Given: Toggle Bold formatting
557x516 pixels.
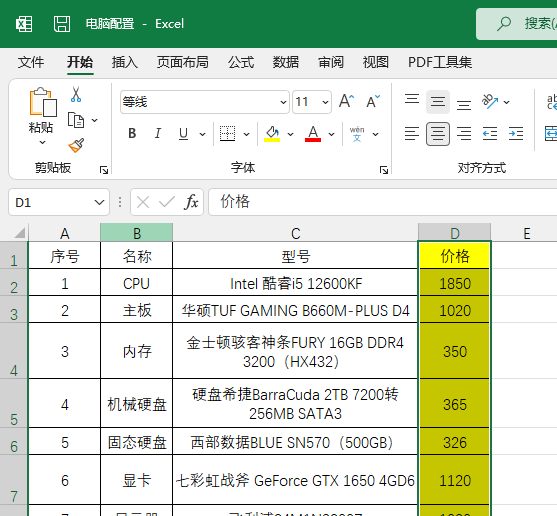Looking at the screenshot, I should [132, 134].
